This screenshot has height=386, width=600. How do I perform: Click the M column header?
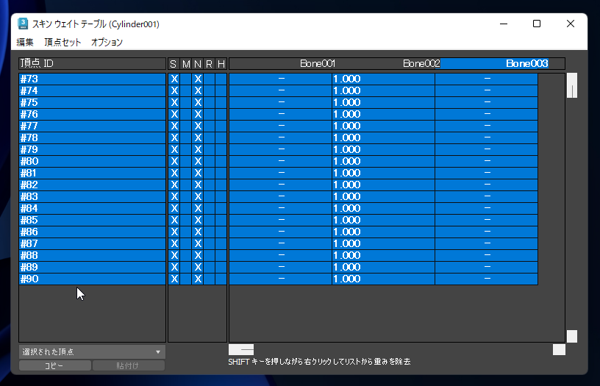point(186,64)
